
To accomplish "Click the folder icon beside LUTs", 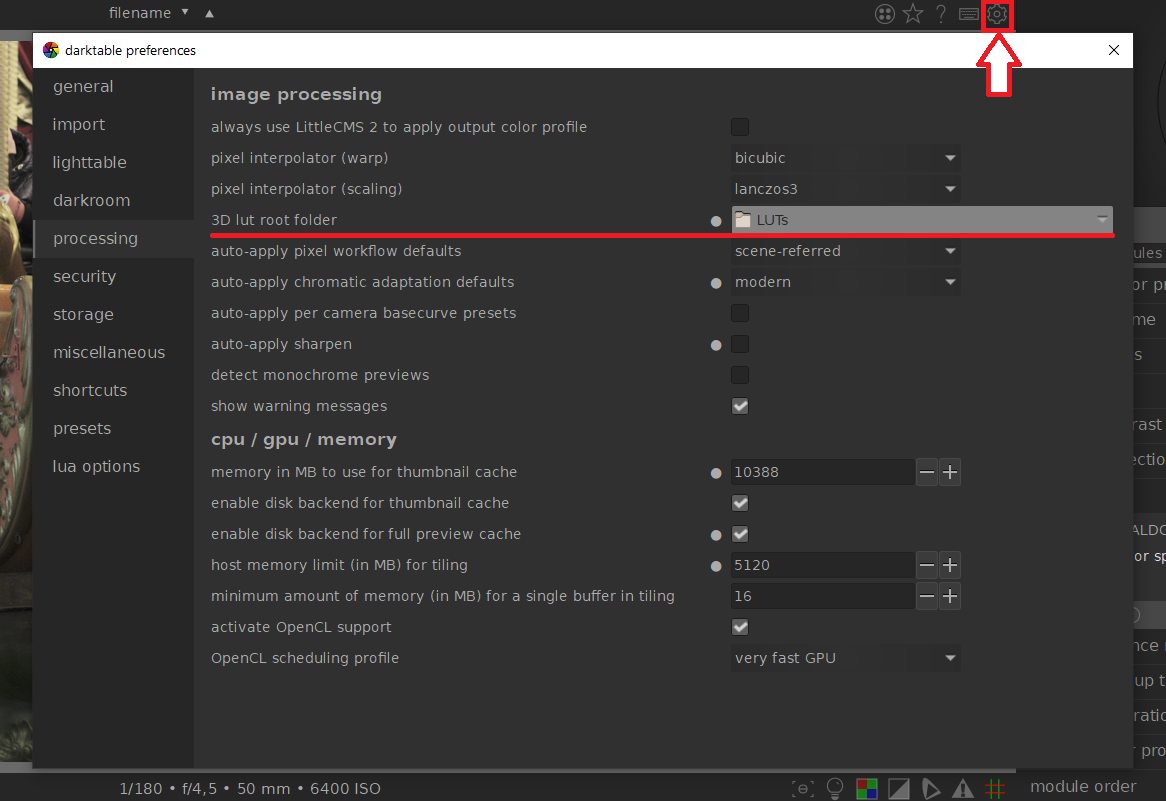I will click(x=743, y=219).
